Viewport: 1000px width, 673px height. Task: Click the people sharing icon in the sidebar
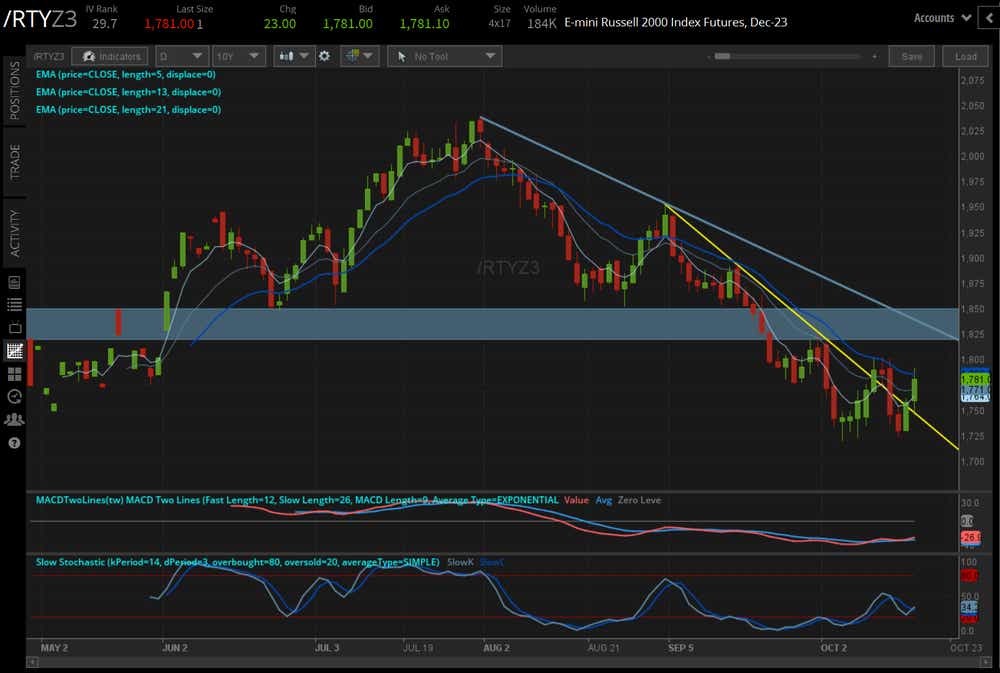click(13, 419)
